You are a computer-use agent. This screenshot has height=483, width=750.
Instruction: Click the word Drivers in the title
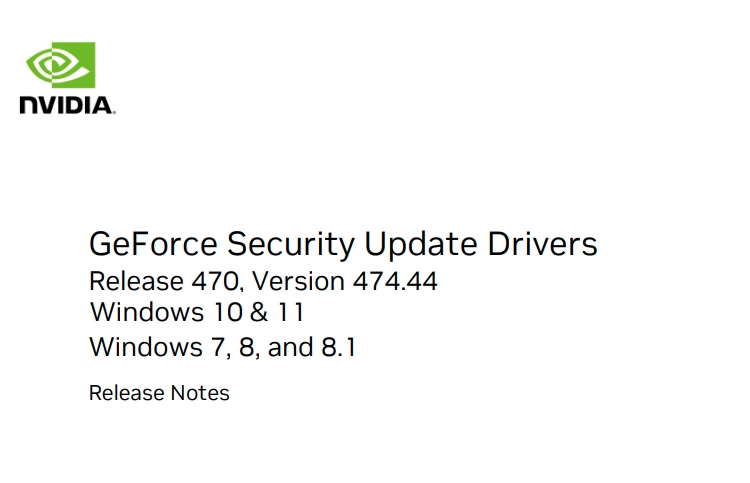tap(542, 244)
